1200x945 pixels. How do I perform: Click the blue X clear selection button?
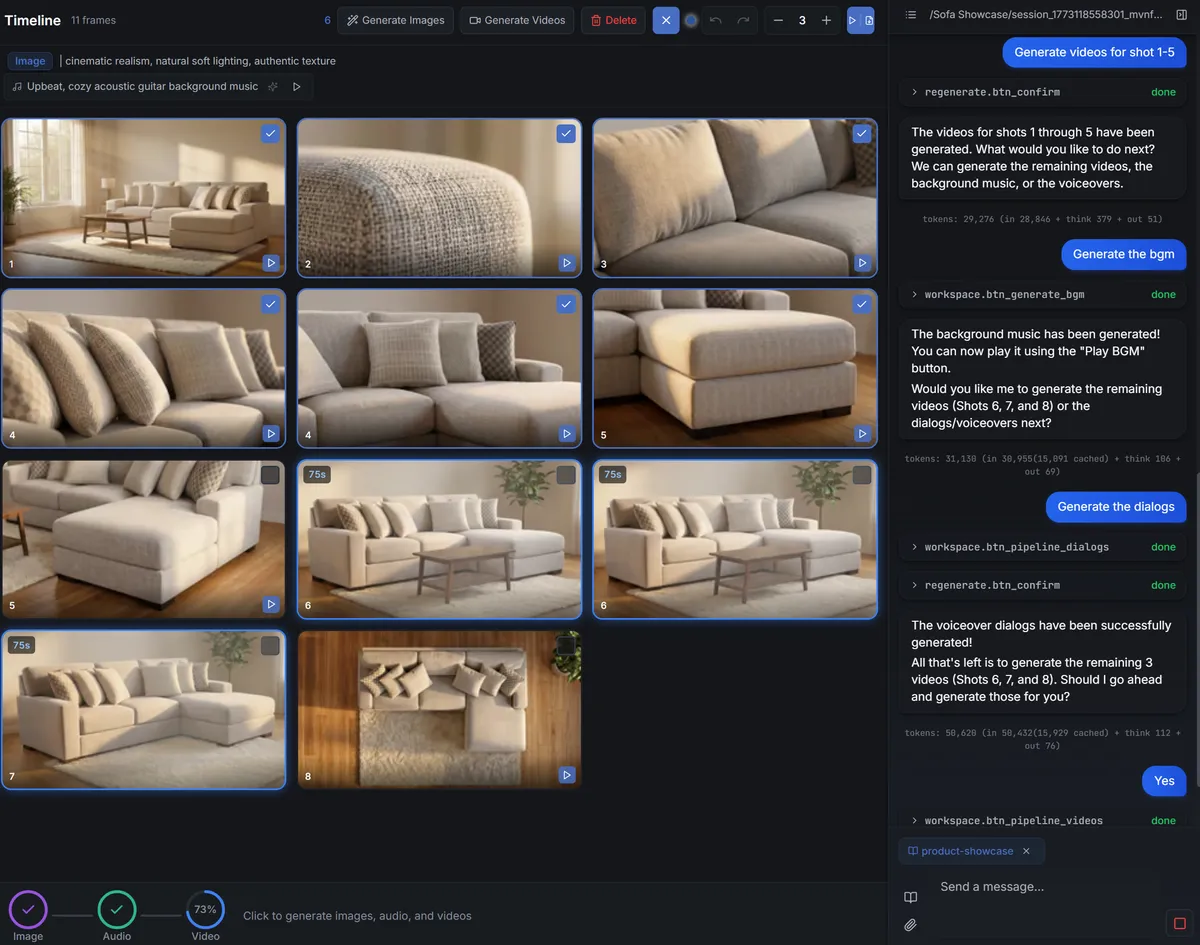666,20
